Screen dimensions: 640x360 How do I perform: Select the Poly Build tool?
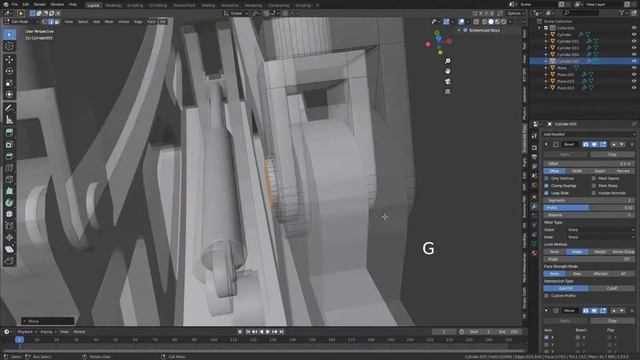(x=9, y=191)
